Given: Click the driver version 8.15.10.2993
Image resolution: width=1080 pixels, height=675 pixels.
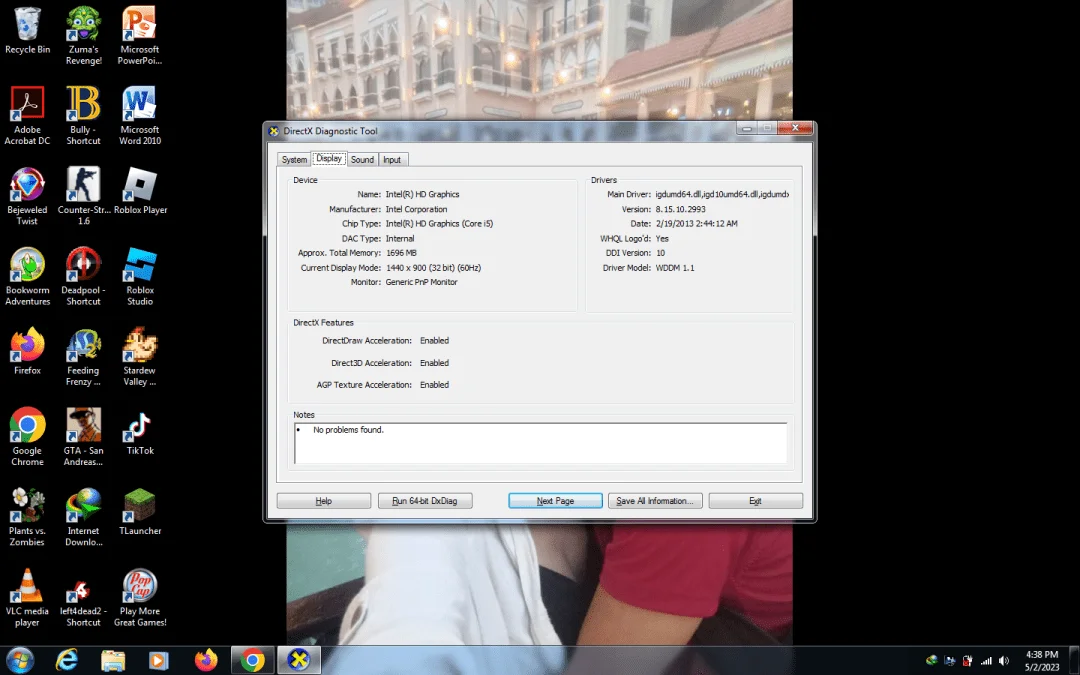Looking at the screenshot, I should [x=681, y=209].
